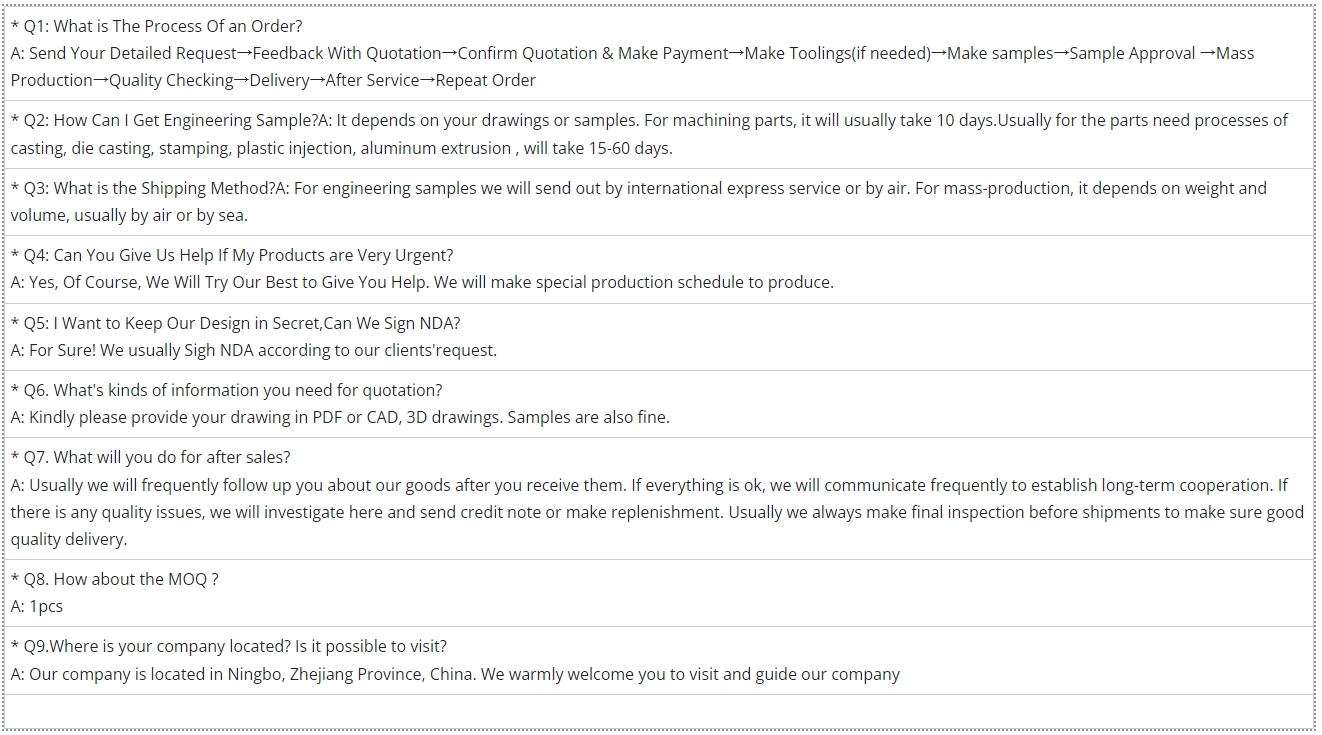The width and height of the screenshot is (1322, 735).
Task: Click the answer mentioning Ningbo, Zhejiang Province
Action: 455,674
